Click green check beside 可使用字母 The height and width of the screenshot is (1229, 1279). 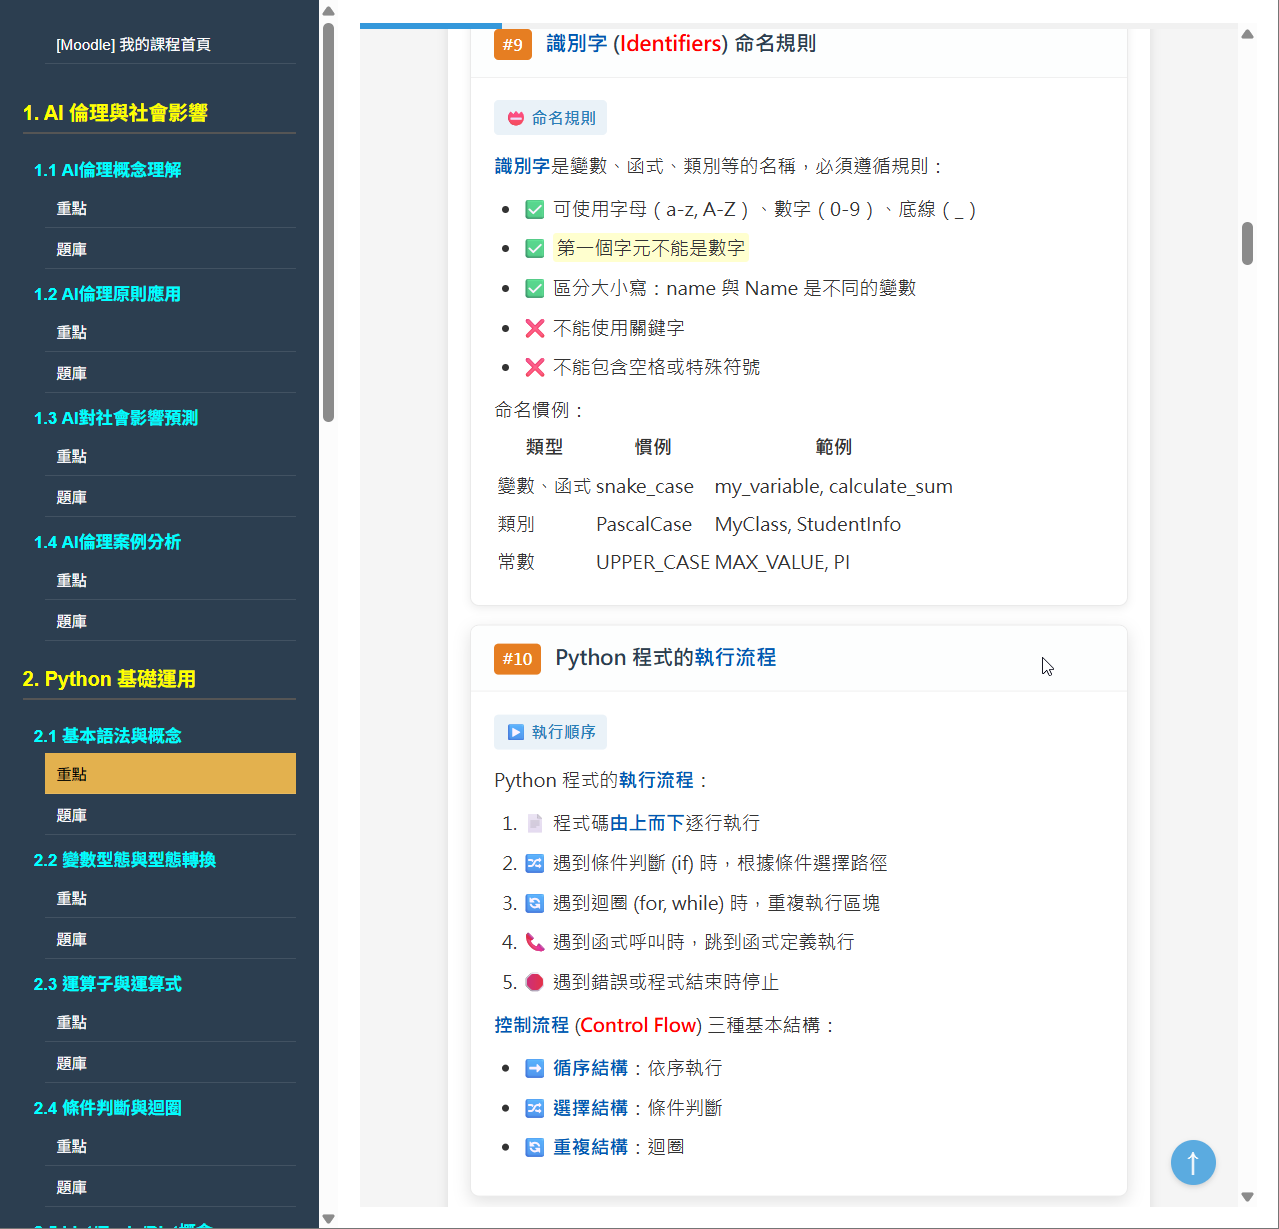pos(535,209)
